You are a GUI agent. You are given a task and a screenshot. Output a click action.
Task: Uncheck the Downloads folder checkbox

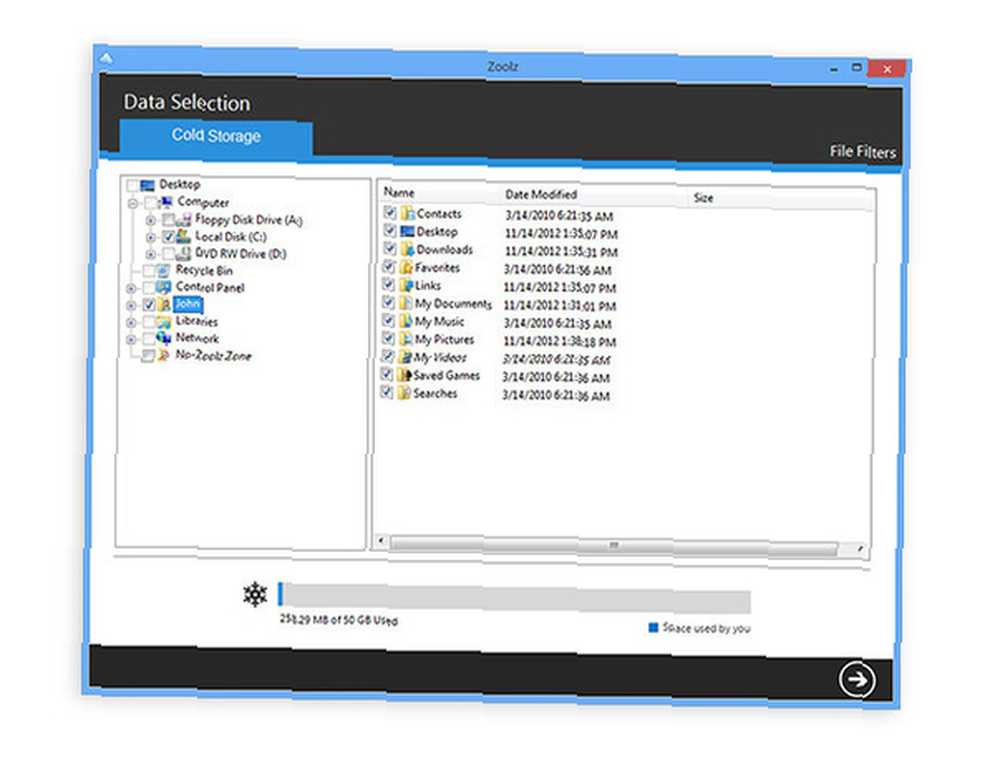coord(389,248)
